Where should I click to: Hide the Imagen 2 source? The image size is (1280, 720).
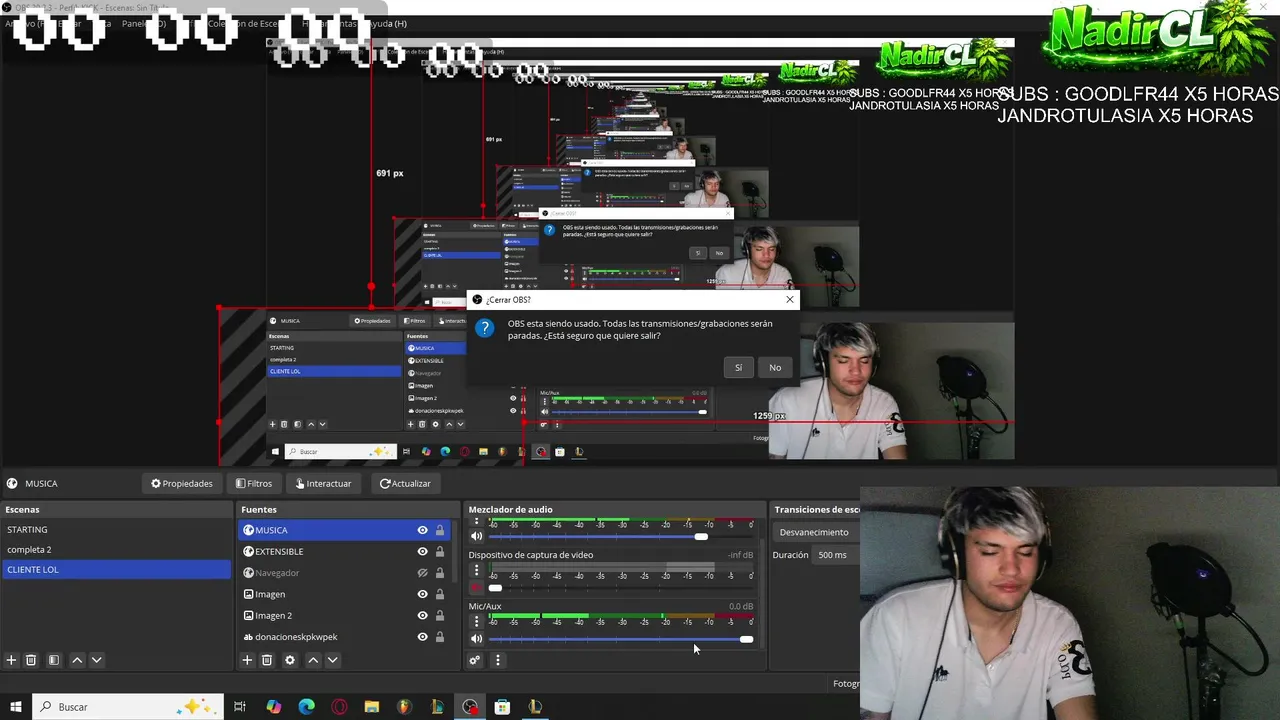pos(422,615)
